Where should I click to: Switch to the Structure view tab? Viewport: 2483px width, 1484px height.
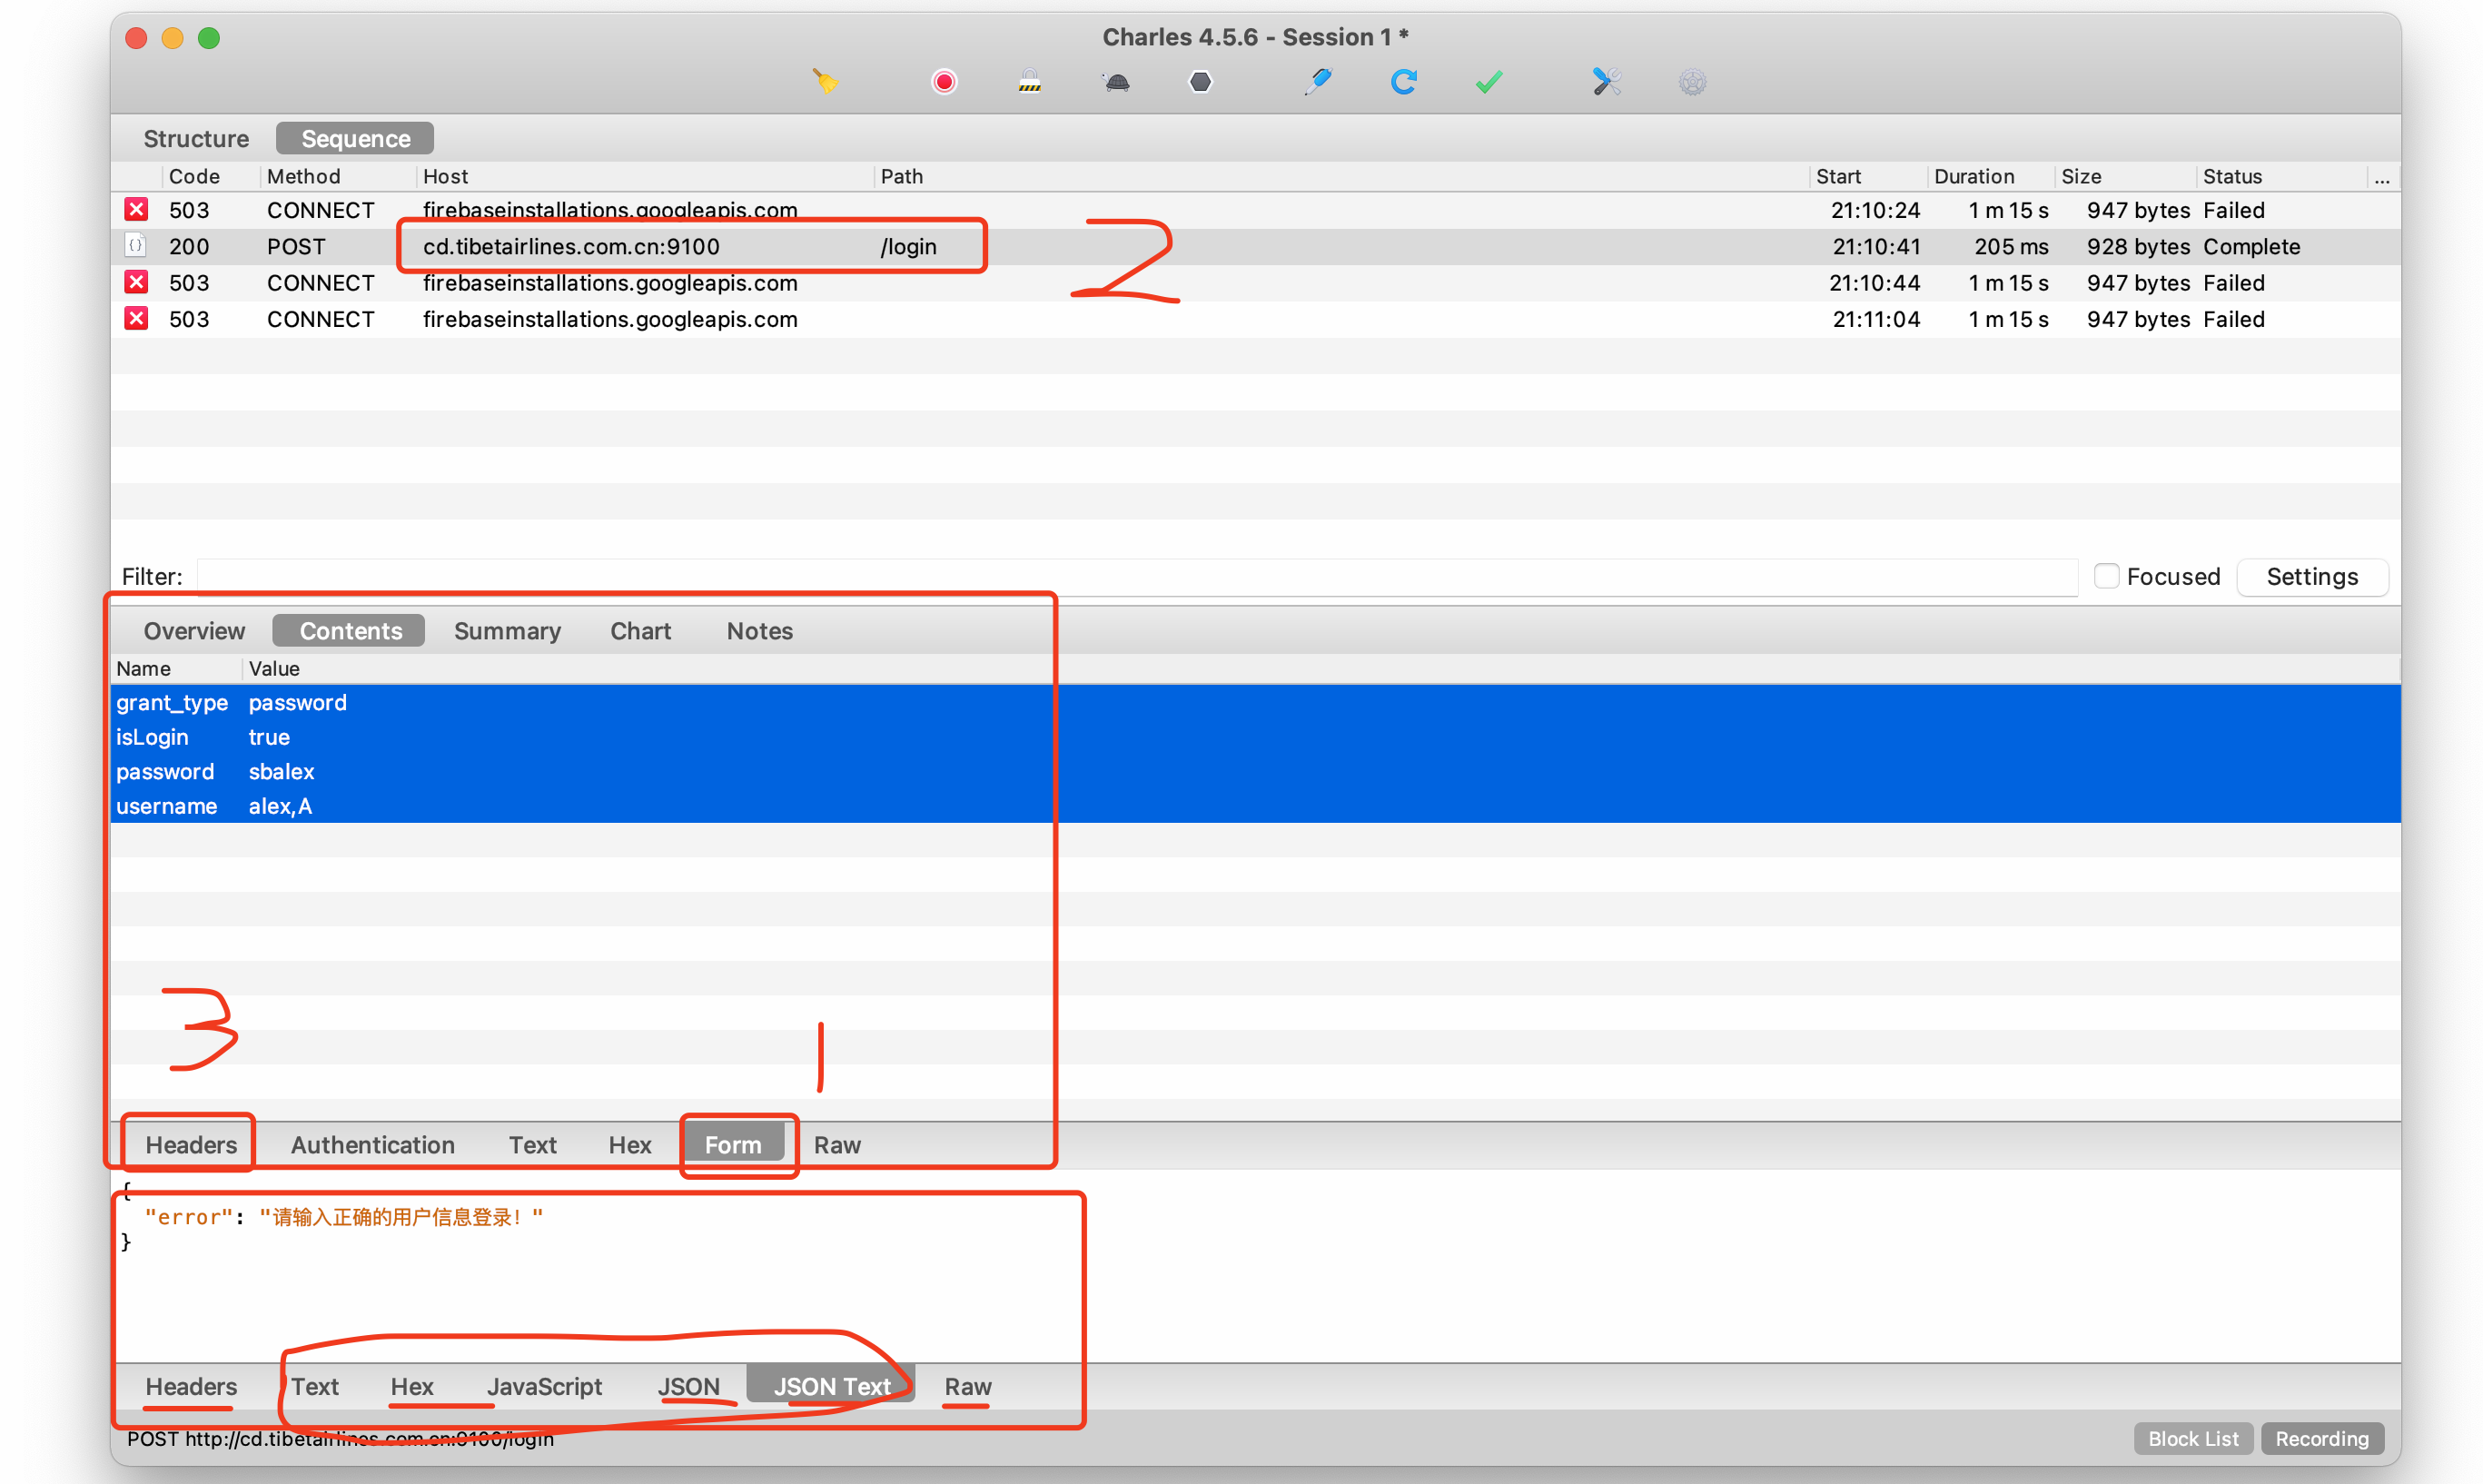pos(196,138)
